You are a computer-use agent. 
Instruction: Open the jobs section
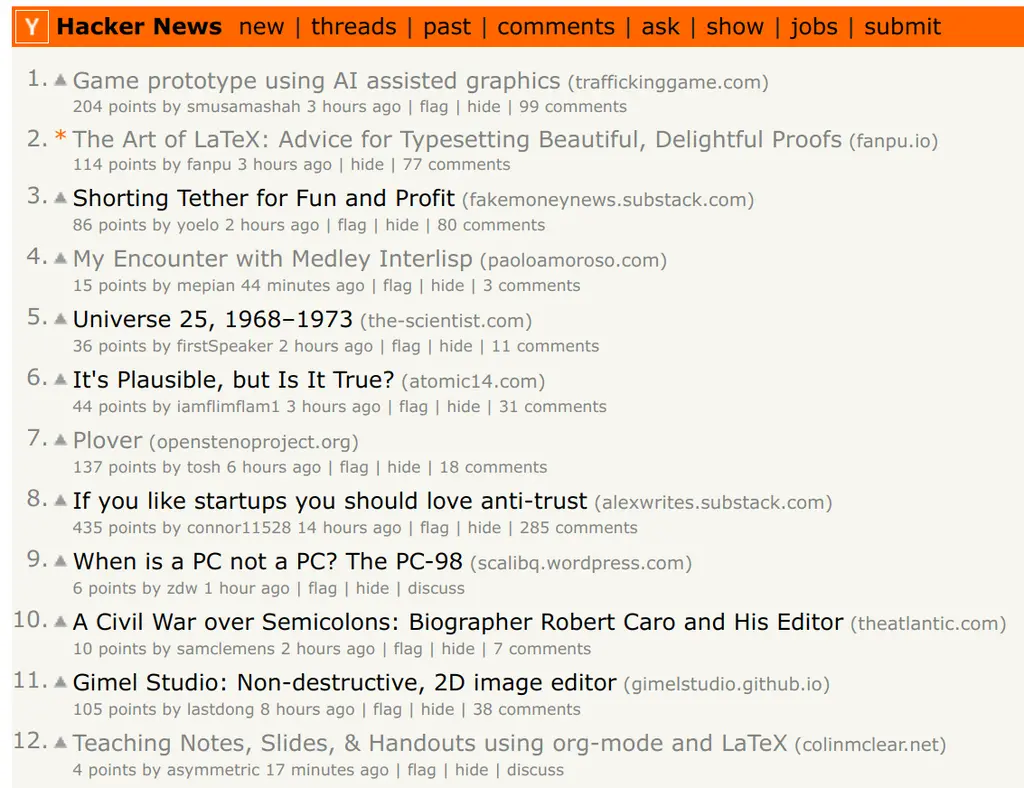813,27
